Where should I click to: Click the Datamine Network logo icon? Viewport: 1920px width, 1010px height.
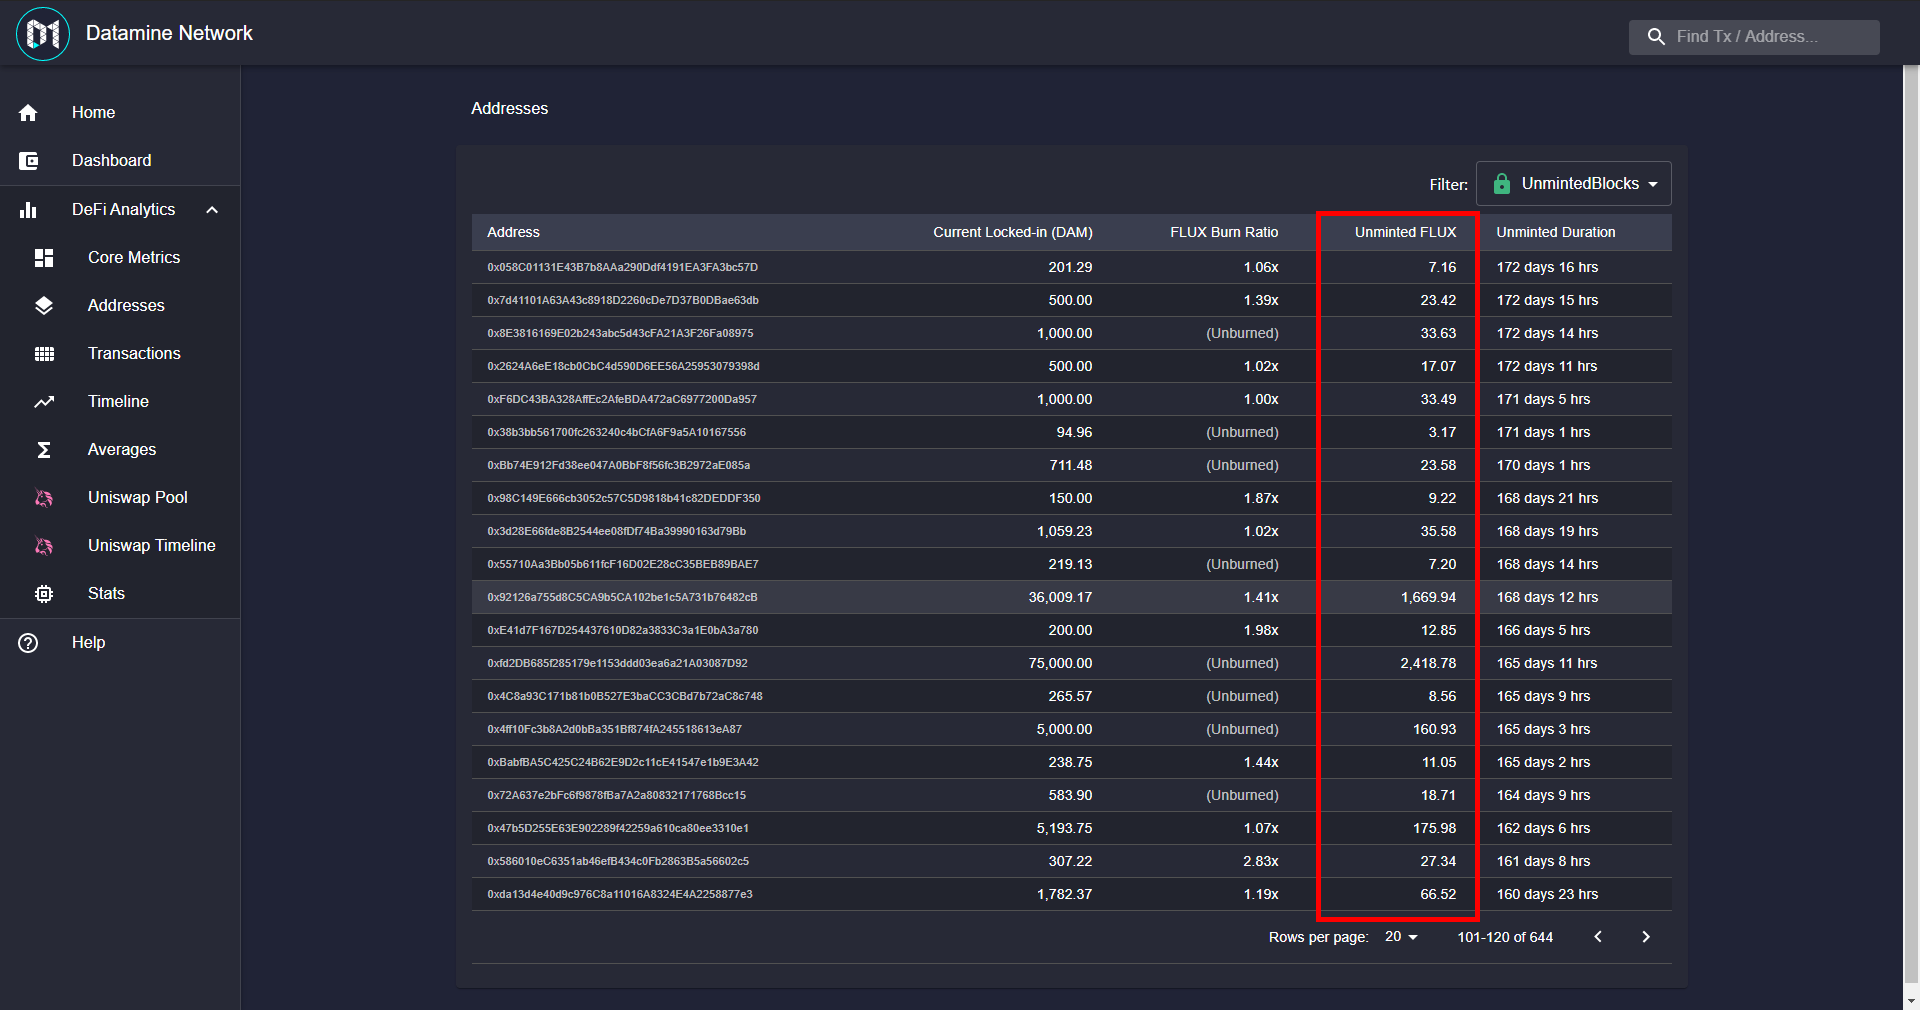point(43,34)
